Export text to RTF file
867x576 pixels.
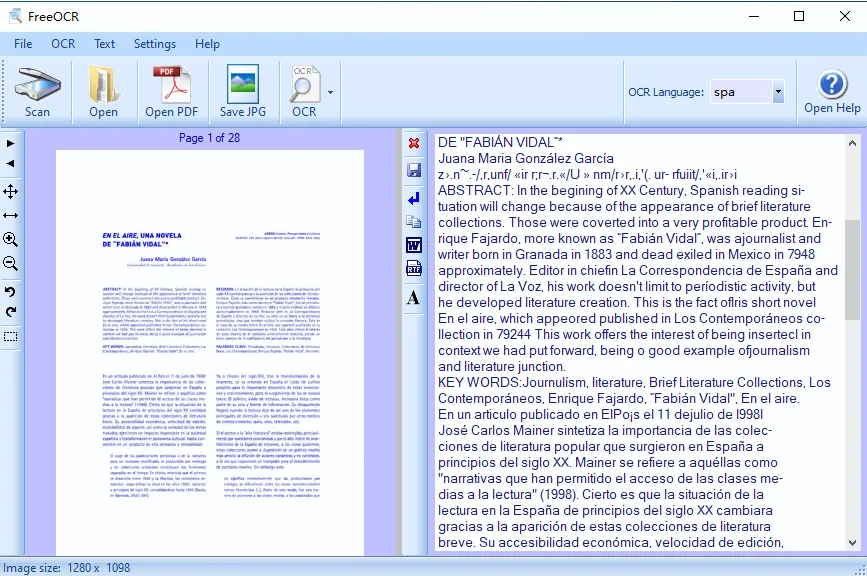pos(414,269)
